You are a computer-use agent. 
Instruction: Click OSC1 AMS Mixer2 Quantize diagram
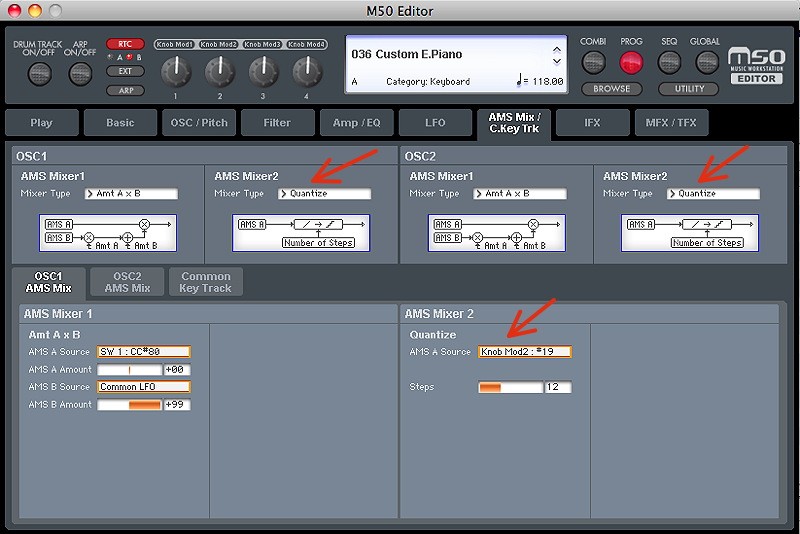click(301, 233)
